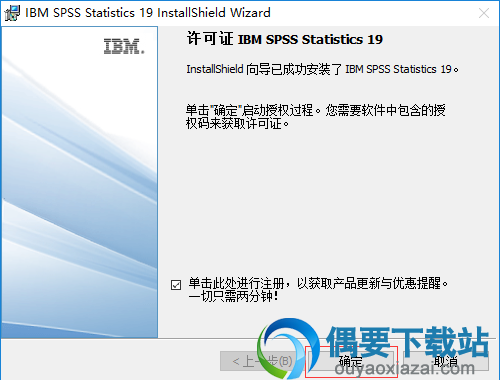Click the bold IBM SPSS Statistics 19 heading
The image size is (500, 380).
(310, 39)
